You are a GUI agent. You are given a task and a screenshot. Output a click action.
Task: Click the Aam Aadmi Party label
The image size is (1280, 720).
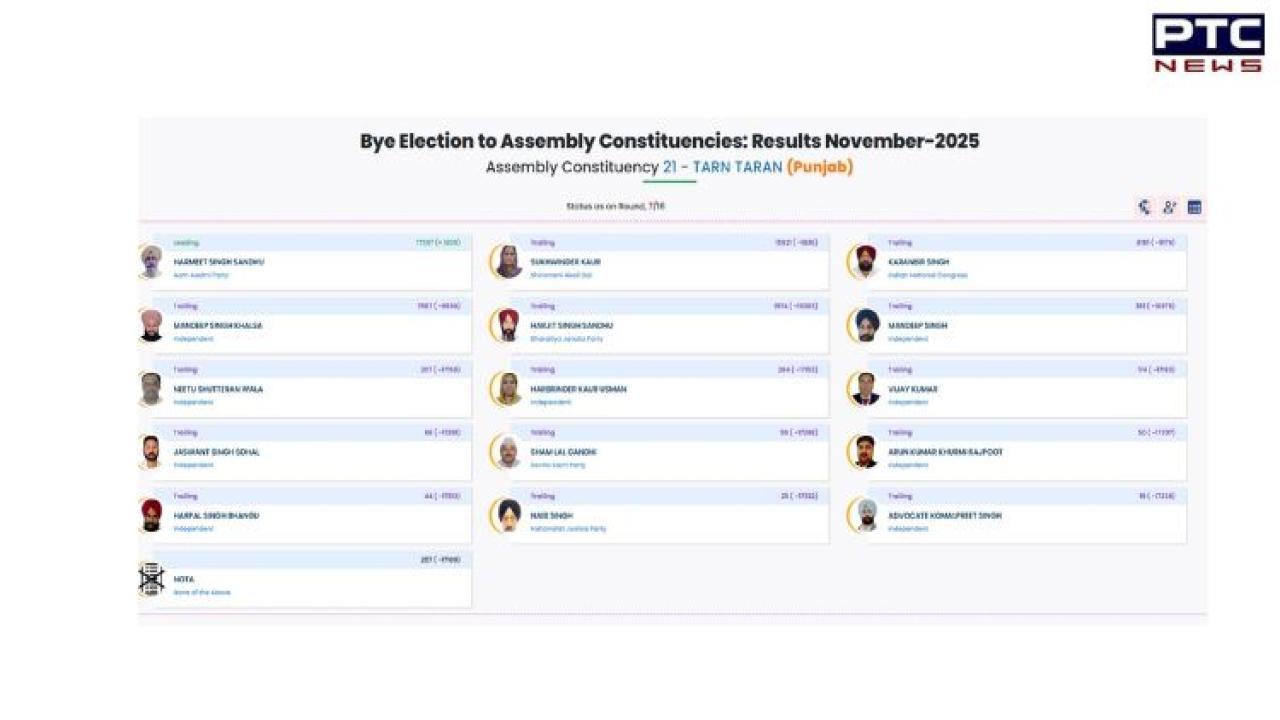[x=201, y=275]
